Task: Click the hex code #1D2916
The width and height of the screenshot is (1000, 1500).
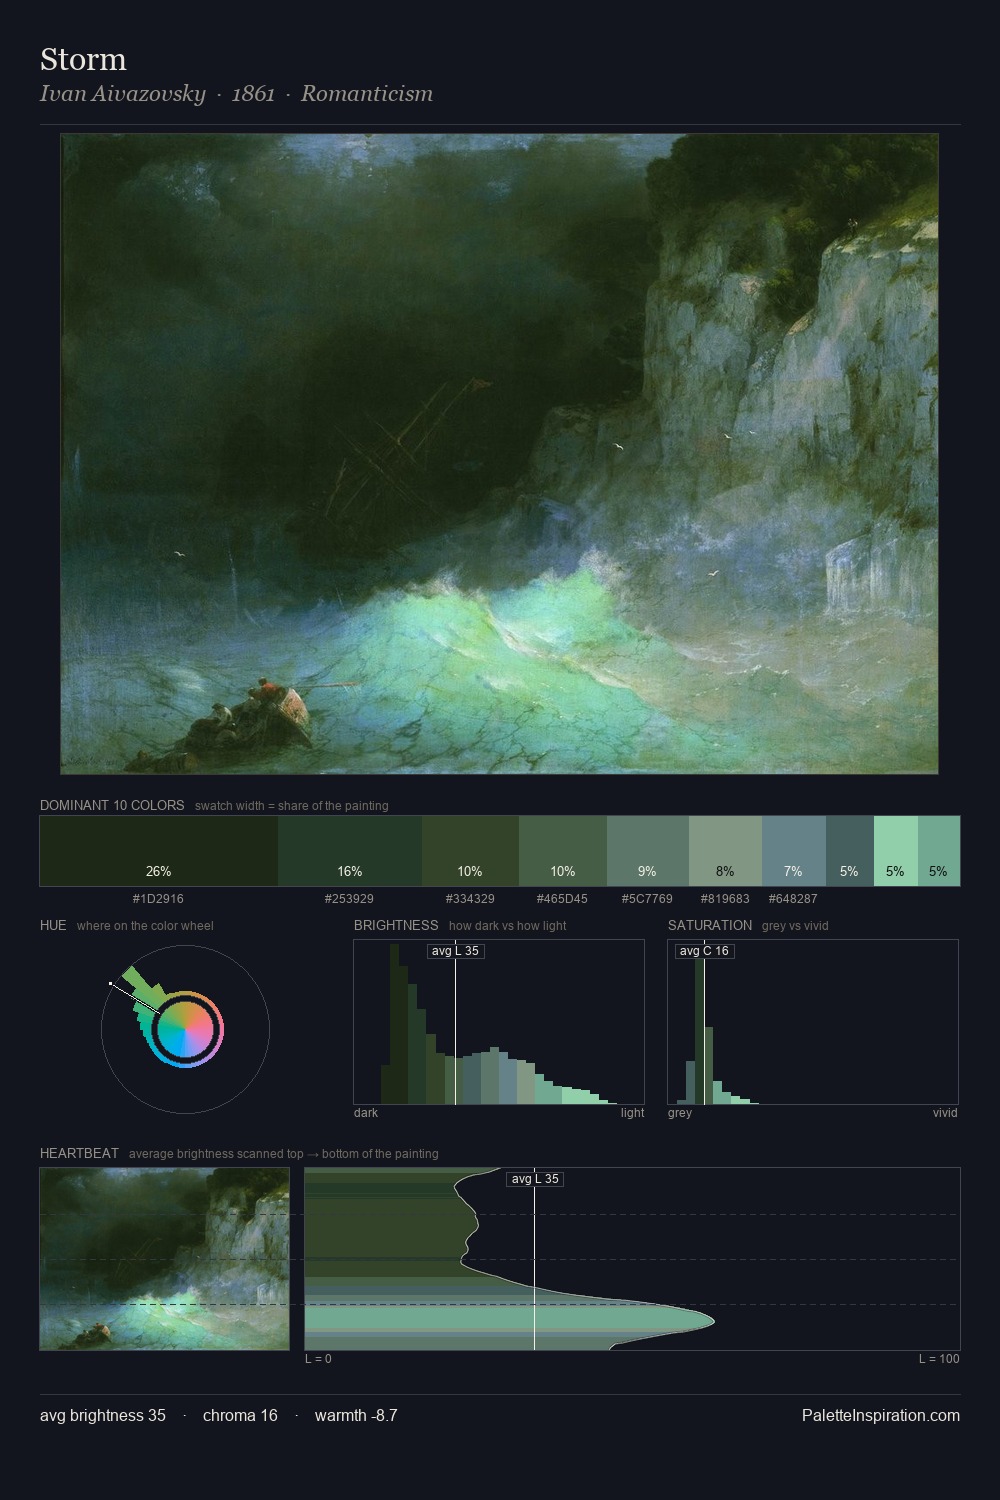Action: pyautogui.click(x=158, y=899)
